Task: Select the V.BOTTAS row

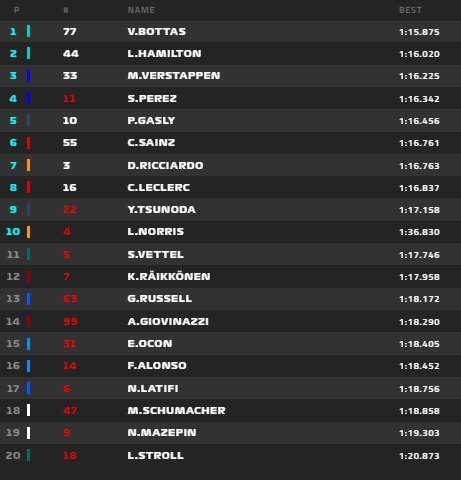Action: tap(230, 31)
